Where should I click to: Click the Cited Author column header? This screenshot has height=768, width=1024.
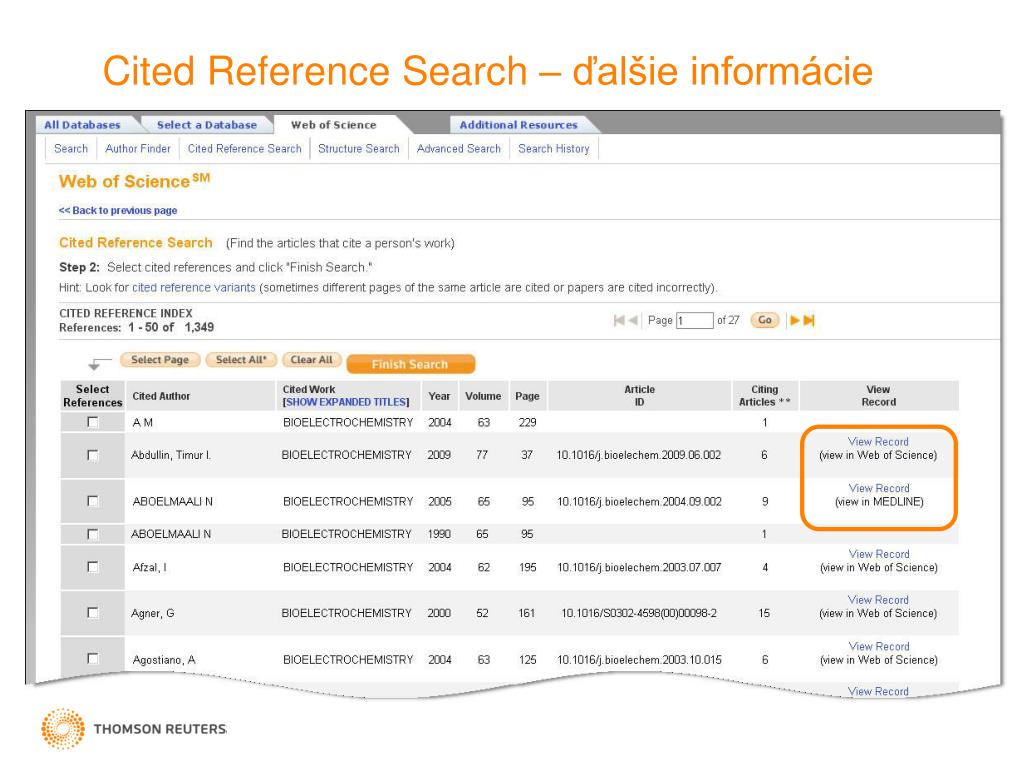pyautogui.click(x=161, y=396)
